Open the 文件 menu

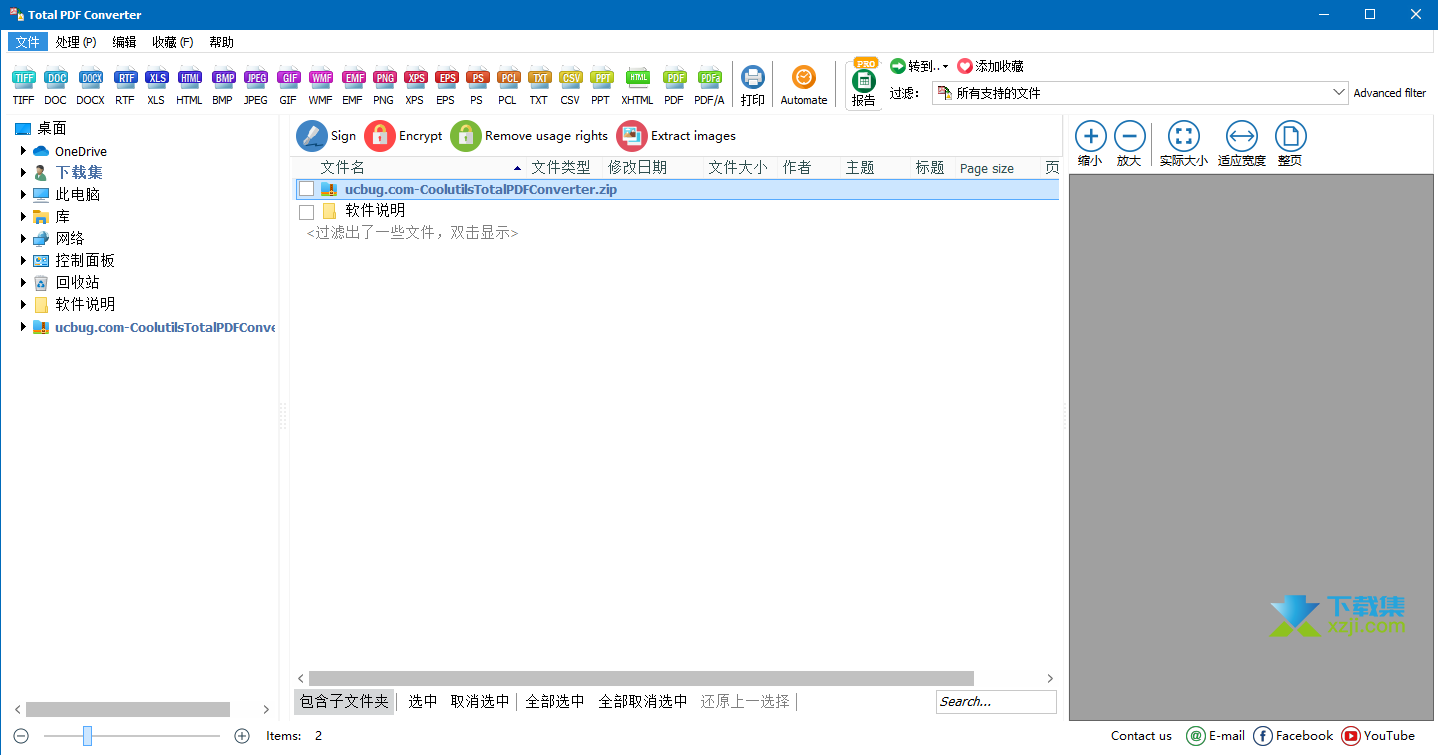[x=28, y=42]
